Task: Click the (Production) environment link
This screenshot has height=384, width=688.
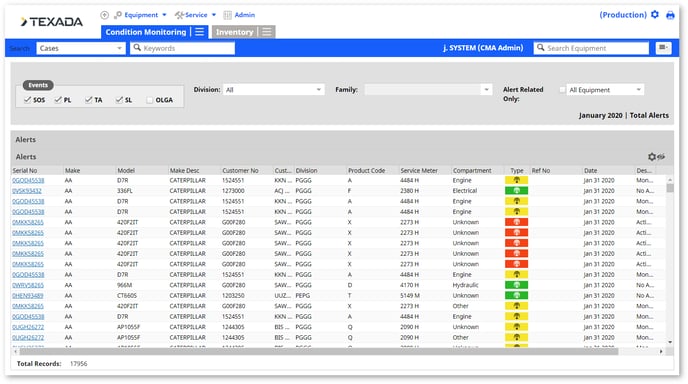Action: click(x=623, y=15)
